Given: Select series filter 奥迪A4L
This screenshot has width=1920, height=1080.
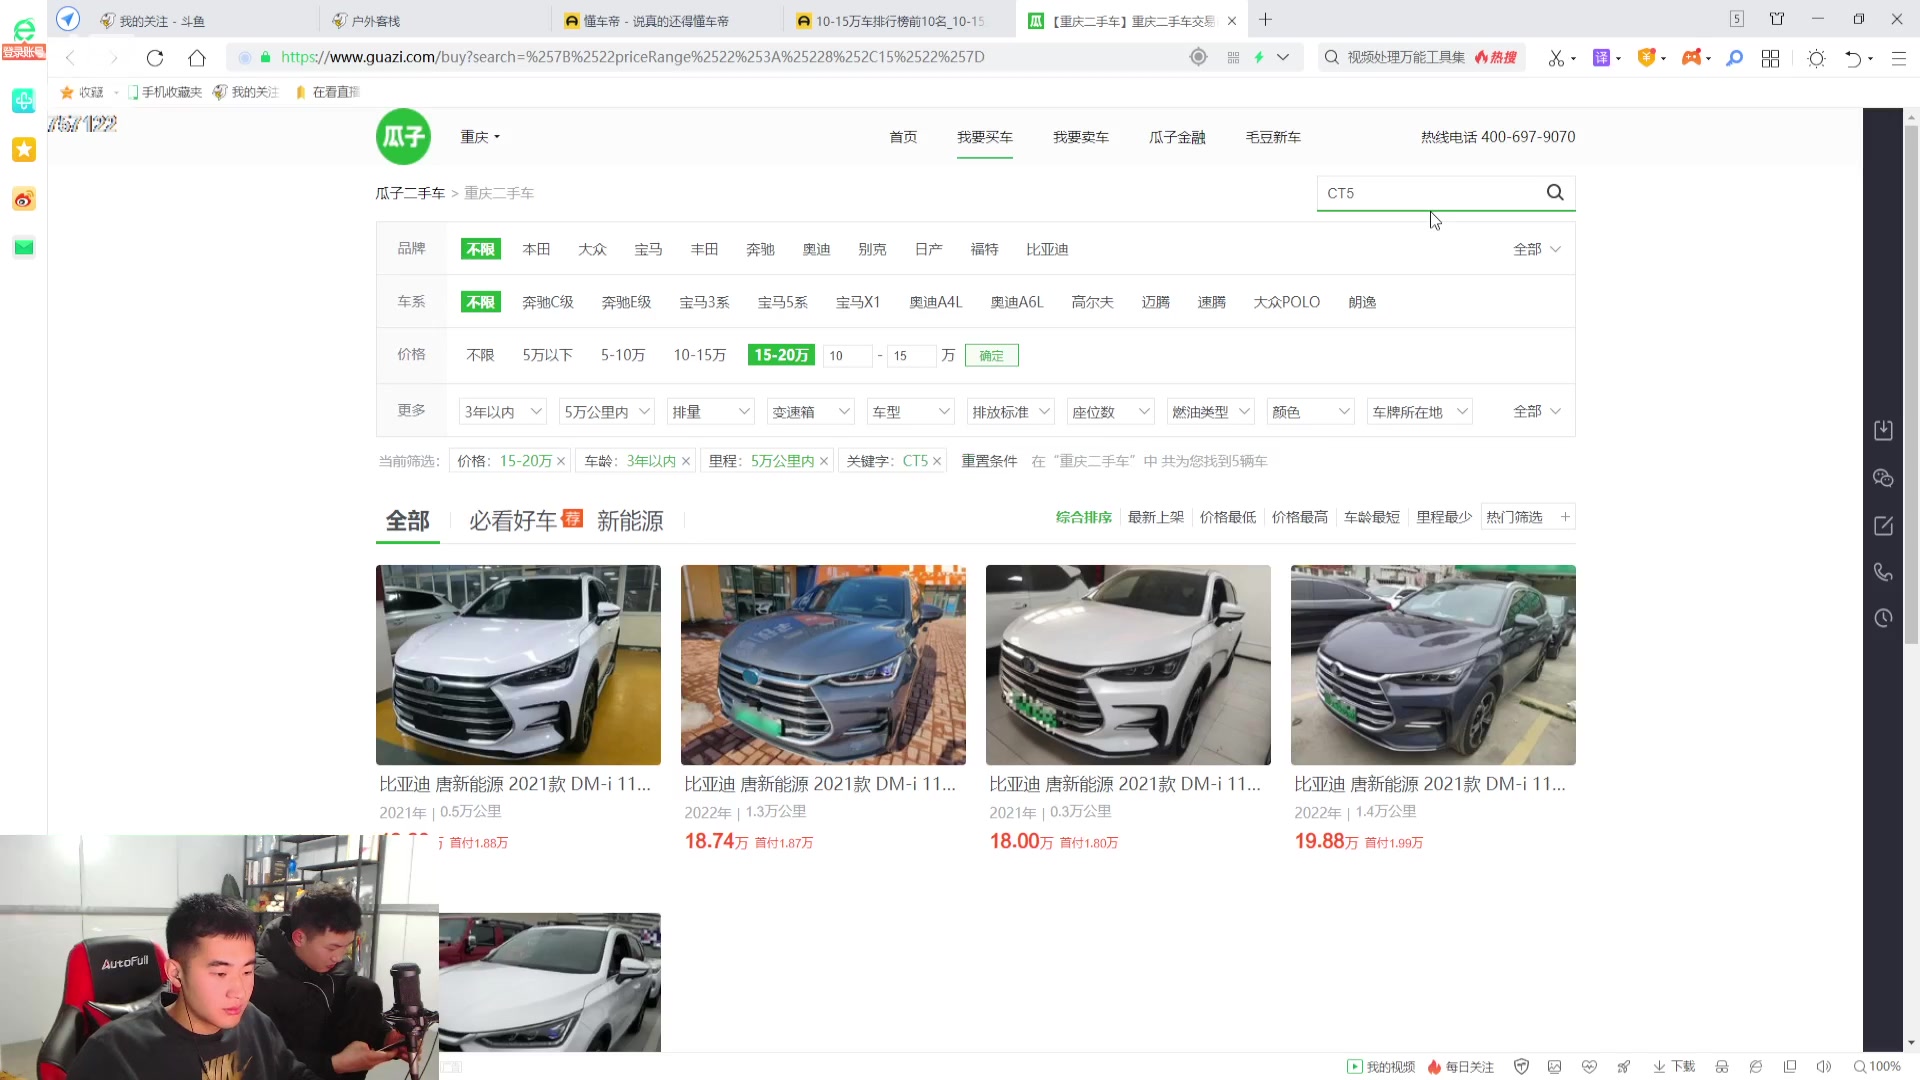Looking at the screenshot, I should tap(935, 302).
